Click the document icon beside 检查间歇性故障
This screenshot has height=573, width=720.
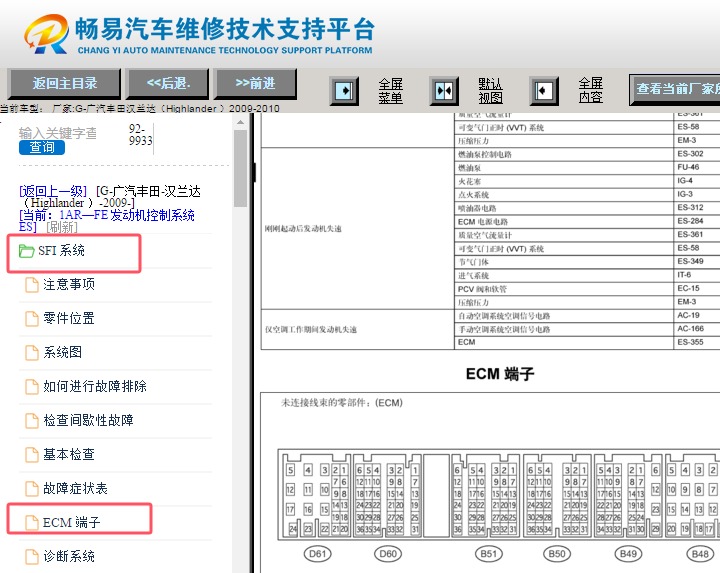pyautogui.click(x=32, y=421)
